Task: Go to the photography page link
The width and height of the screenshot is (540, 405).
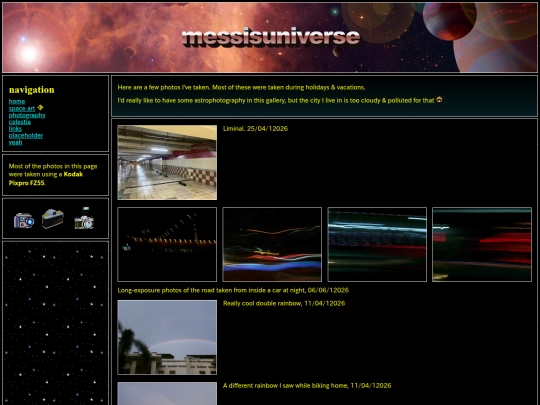Action: [27, 115]
